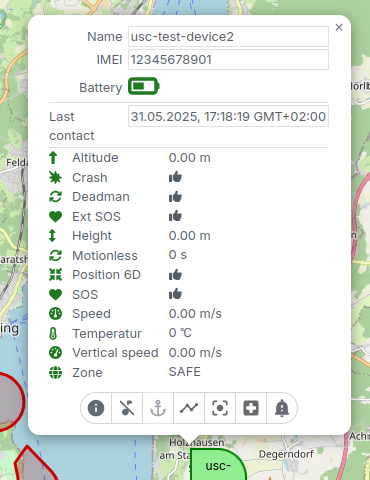Click the Motionless value 0 s
The image size is (370, 480).
[x=178, y=255]
